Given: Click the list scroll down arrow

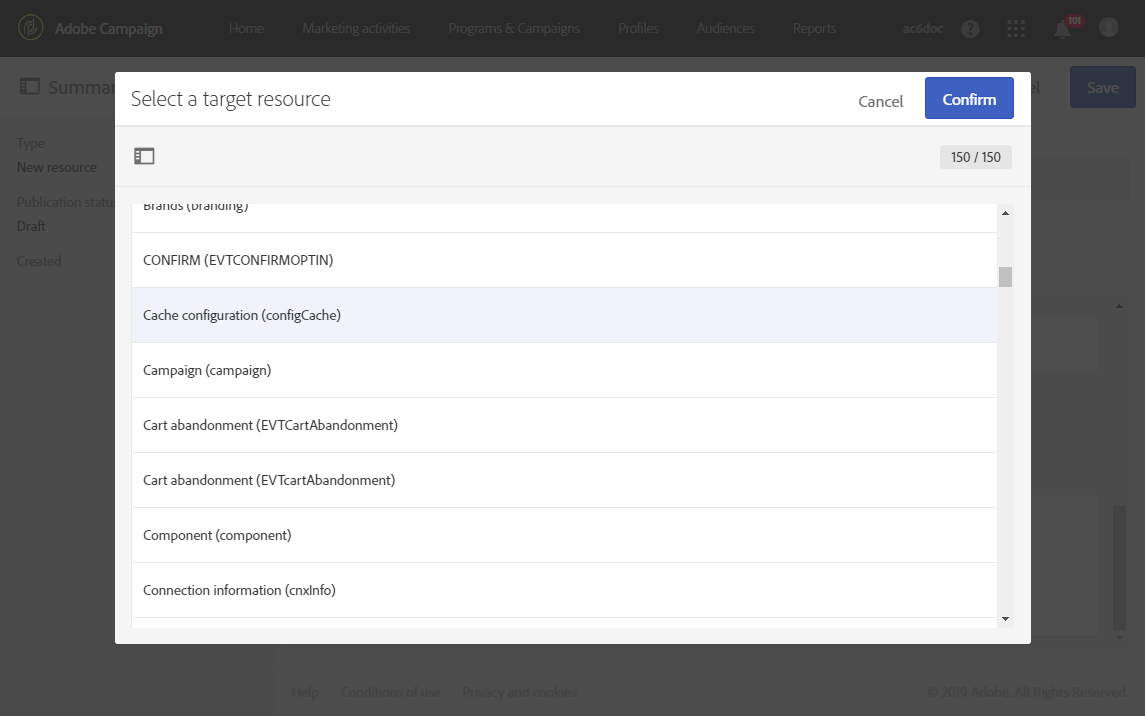Looking at the screenshot, I should point(1005,619).
